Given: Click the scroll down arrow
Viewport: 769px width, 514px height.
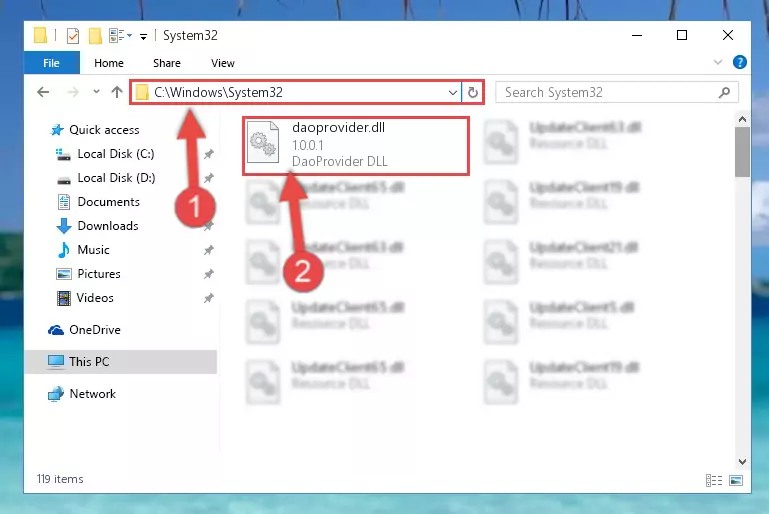Looking at the screenshot, I should [742, 462].
